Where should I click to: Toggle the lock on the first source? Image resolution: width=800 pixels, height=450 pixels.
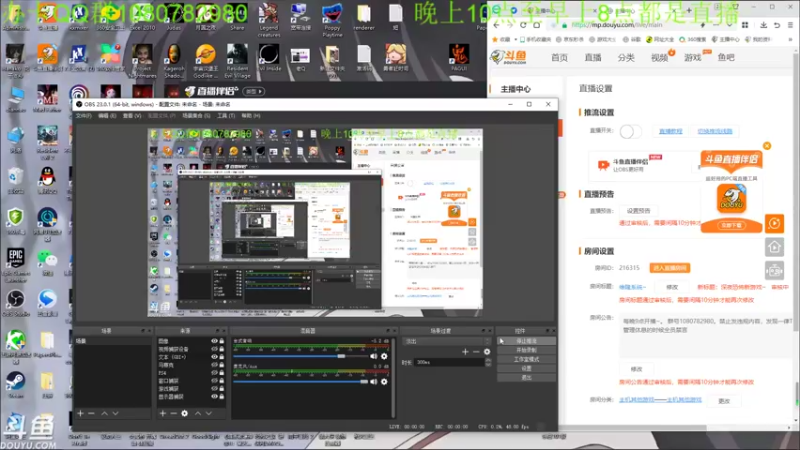click(221, 341)
